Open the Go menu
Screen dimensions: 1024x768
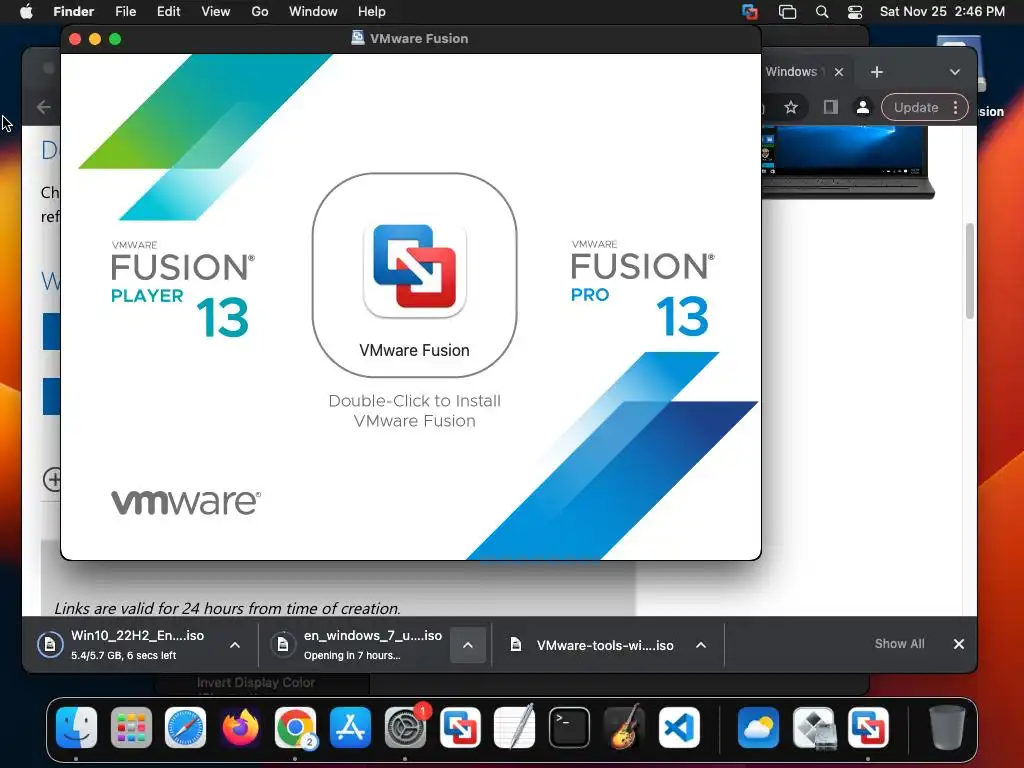pyautogui.click(x=260, y=12)
